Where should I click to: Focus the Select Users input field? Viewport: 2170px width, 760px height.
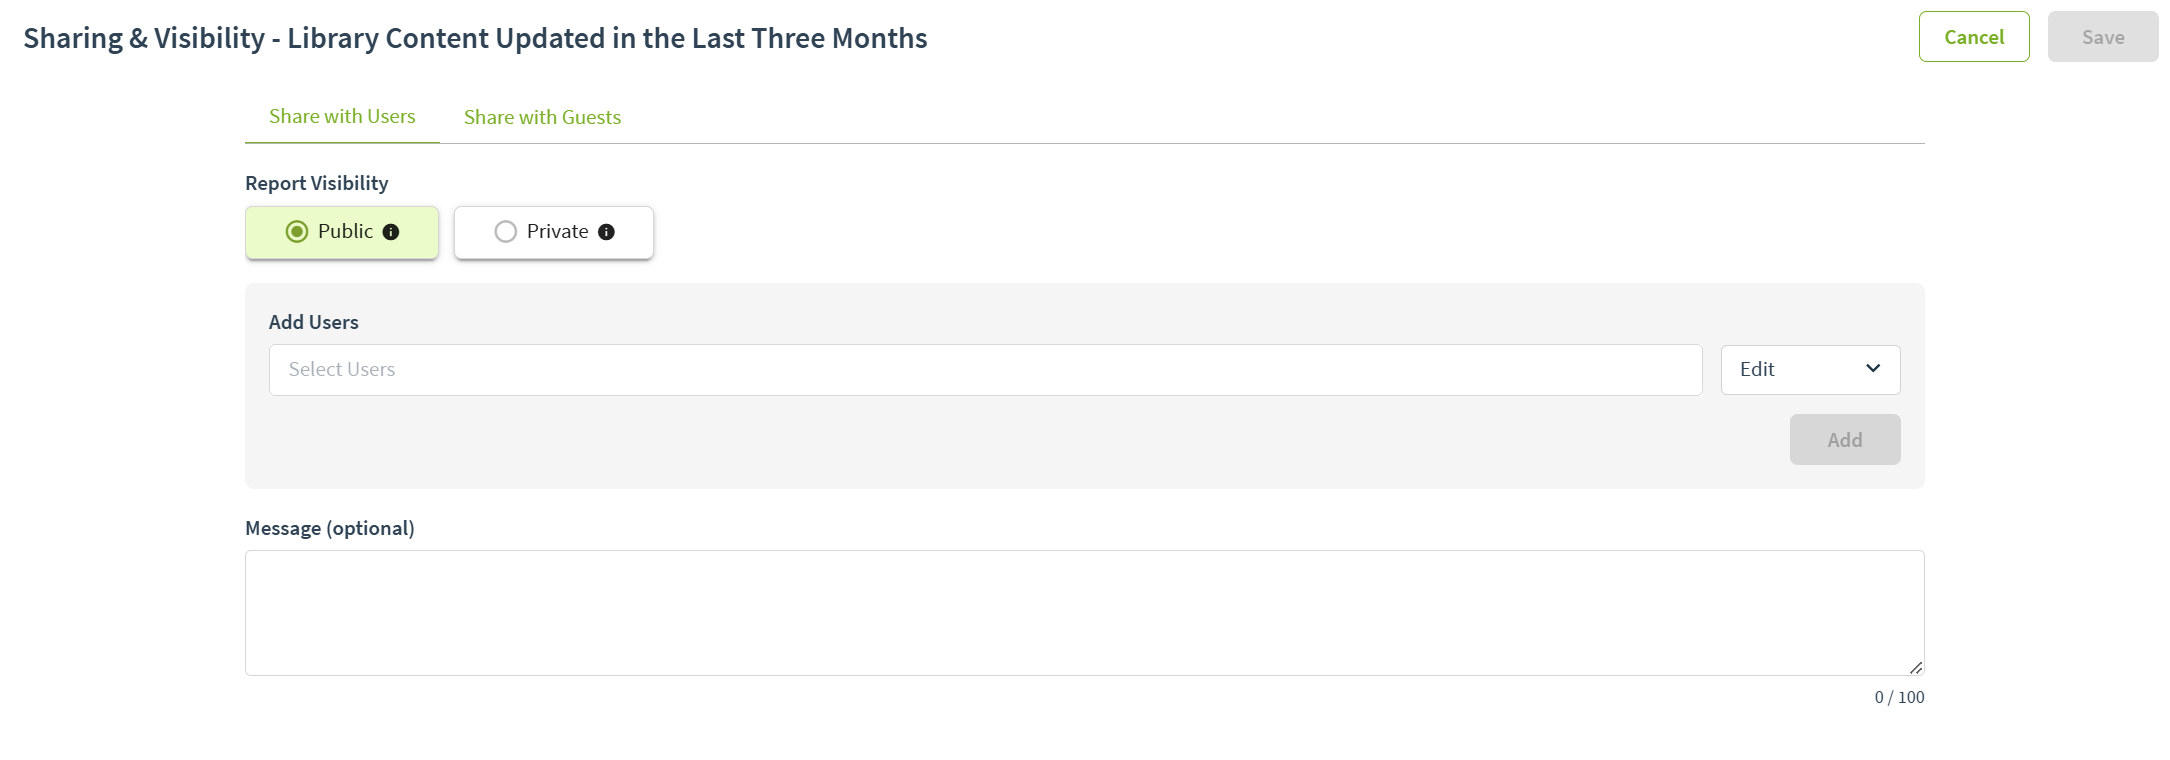click(985, 370)
